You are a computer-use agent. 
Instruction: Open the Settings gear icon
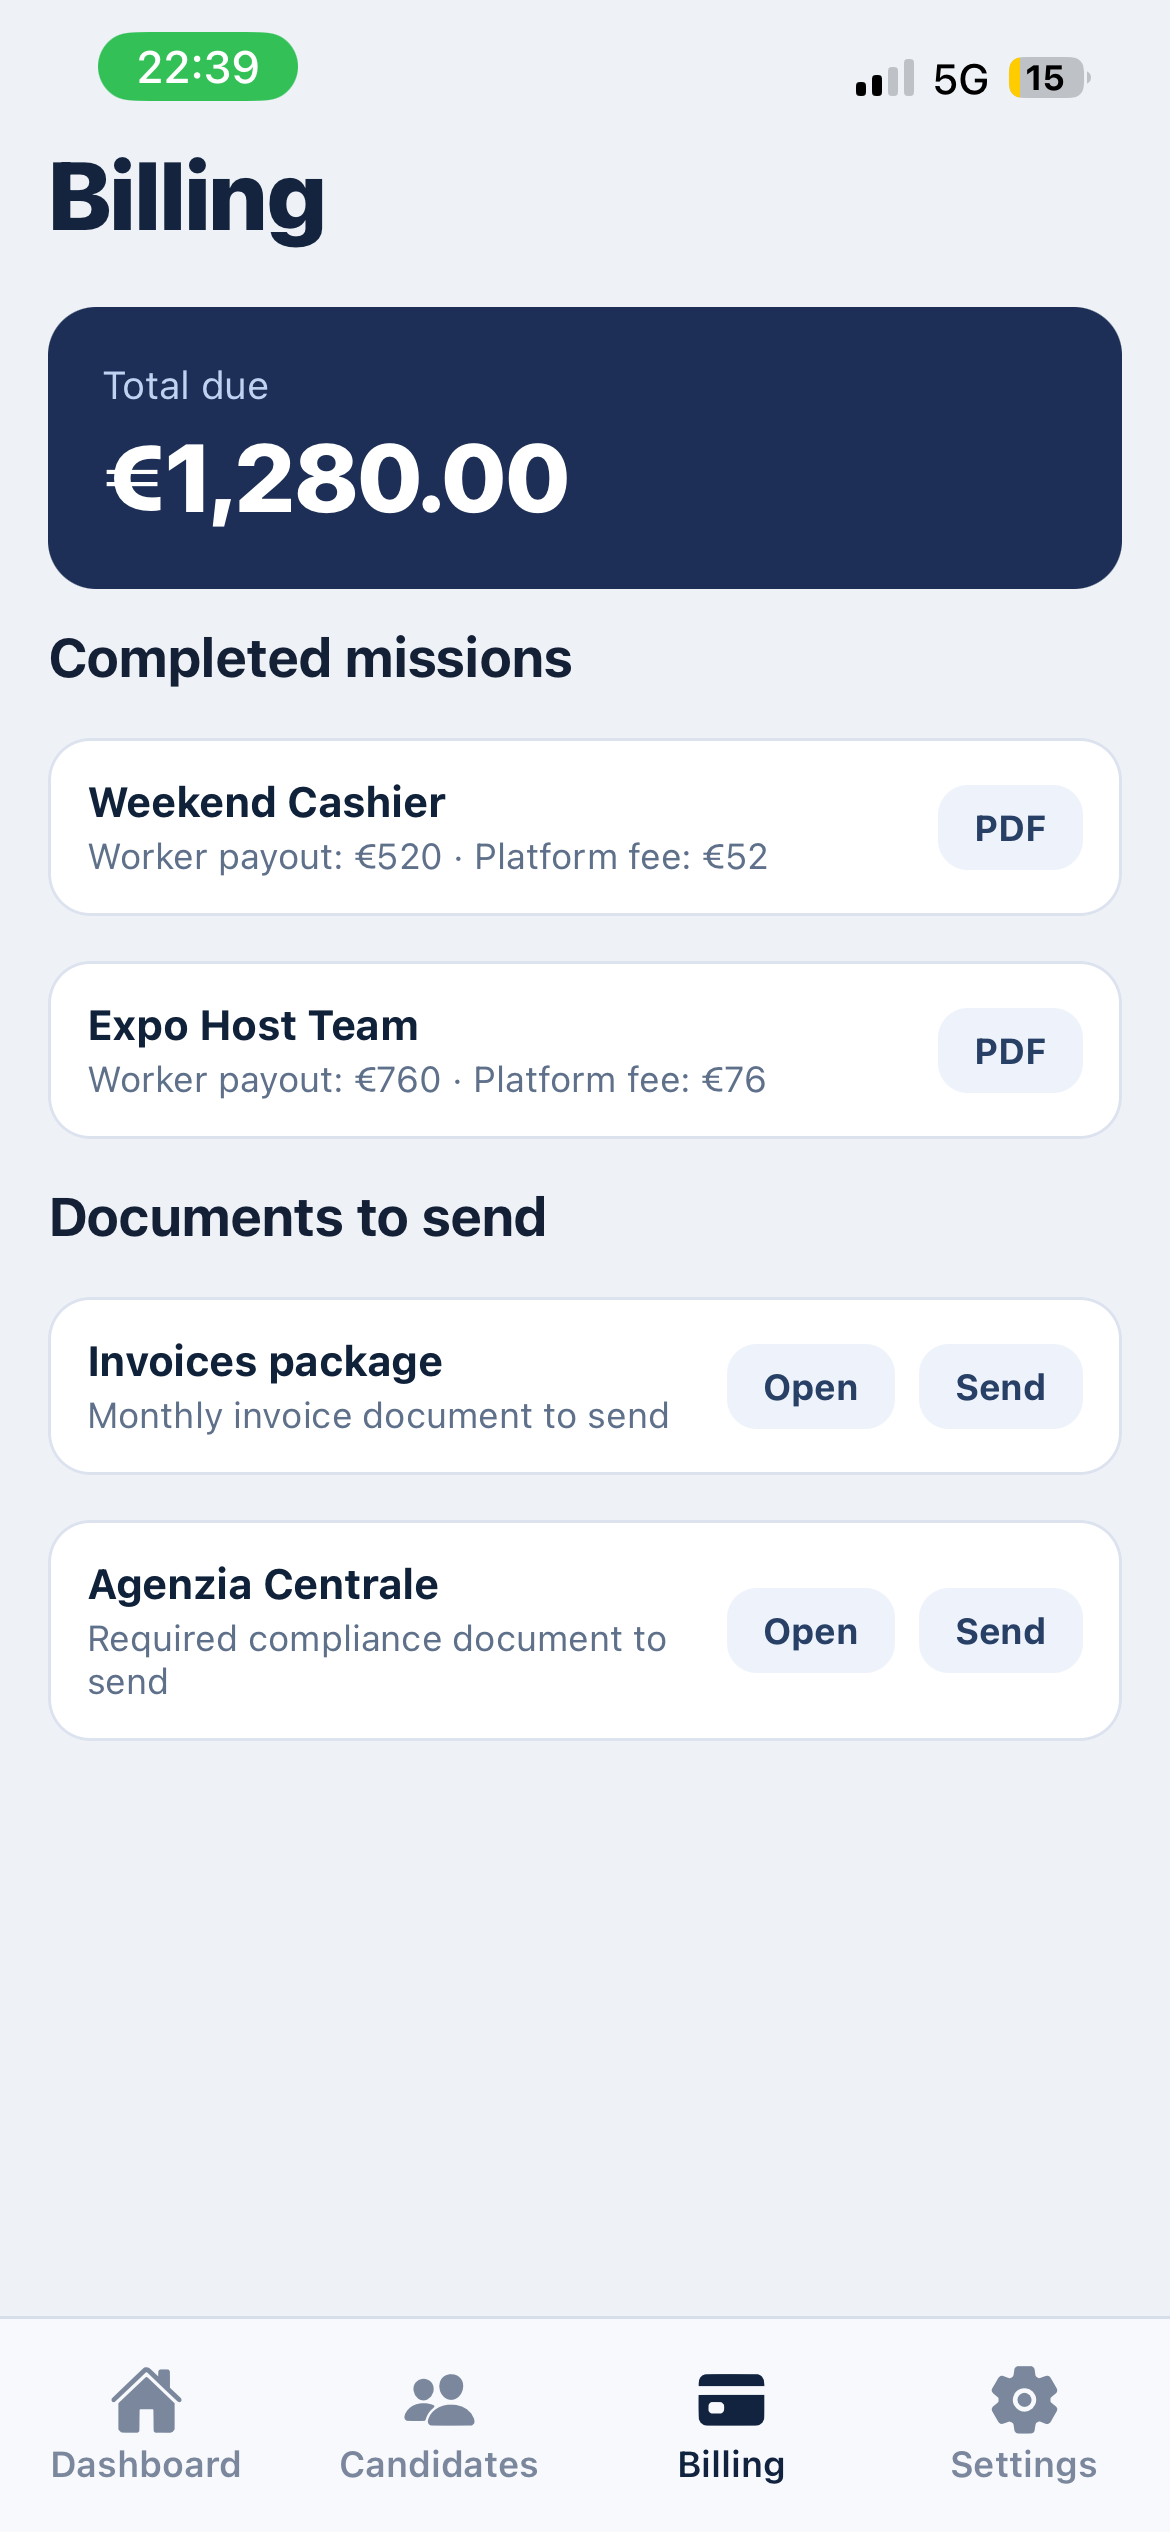(x=1024, y=2400)
